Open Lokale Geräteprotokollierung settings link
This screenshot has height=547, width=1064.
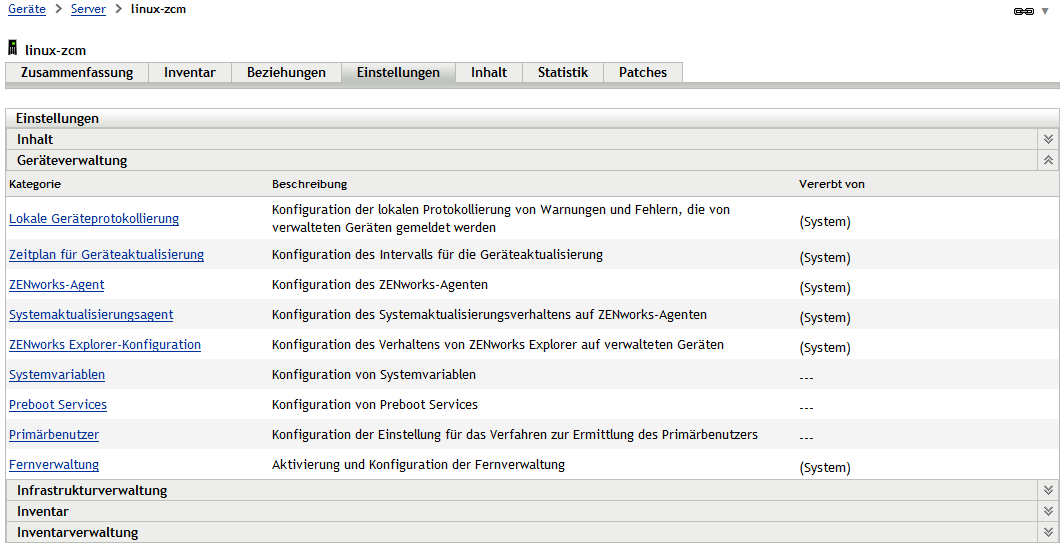click(x=94, y=218)
